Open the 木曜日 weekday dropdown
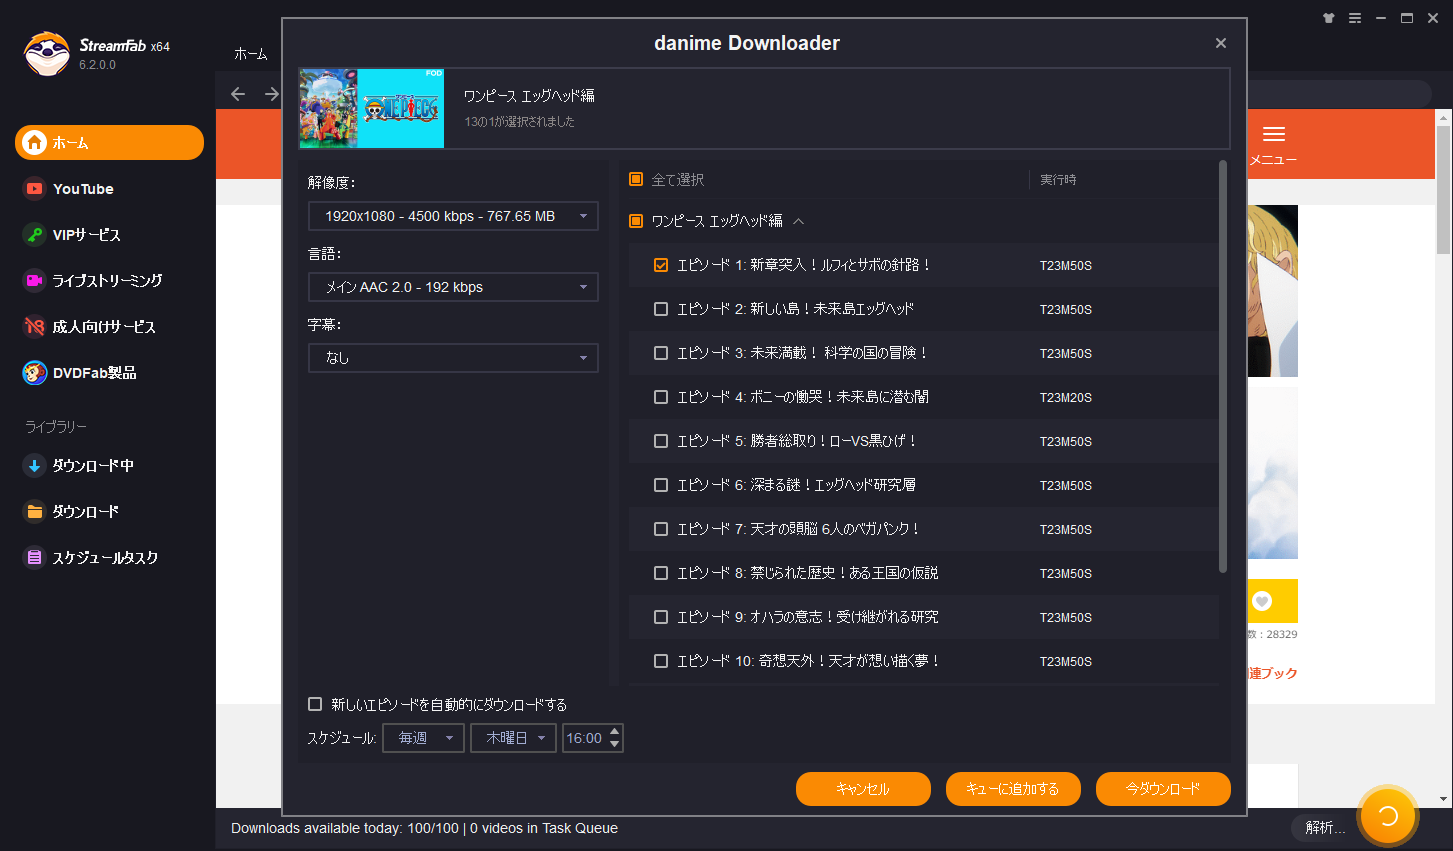Screen dimensions: 1453x851 pos(513,738)
